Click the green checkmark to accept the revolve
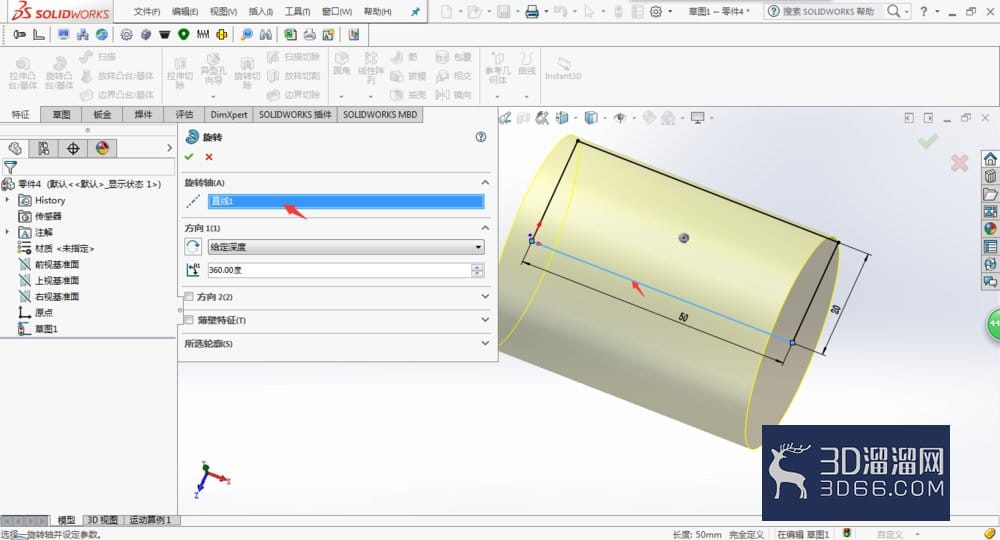 click(189, 156)
